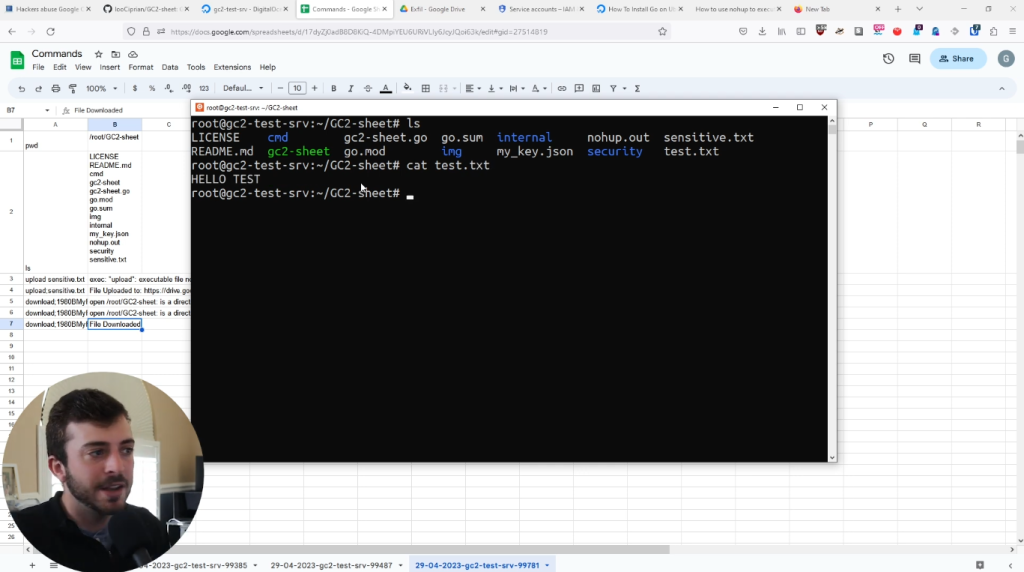Open the Extensions menu
The width and height of the screenshot is (1024, 572).
click(x=232, y=67)
